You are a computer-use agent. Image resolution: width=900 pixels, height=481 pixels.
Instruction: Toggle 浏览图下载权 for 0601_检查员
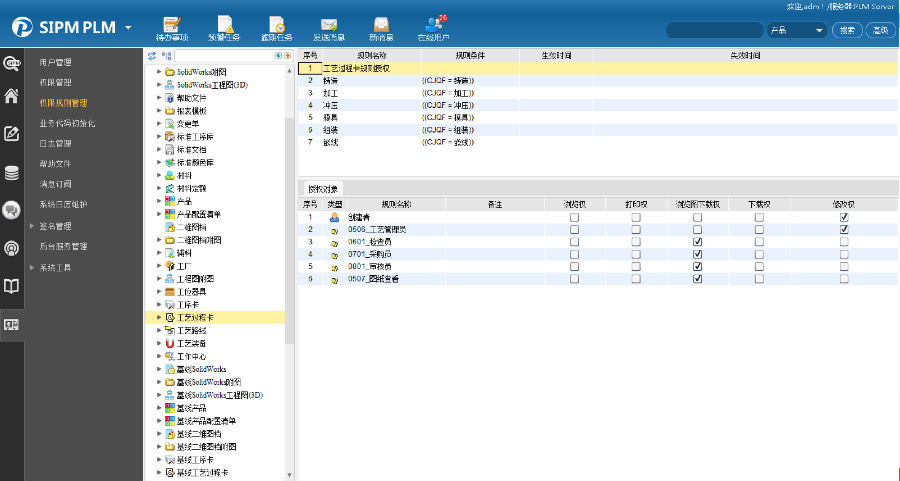697,242
